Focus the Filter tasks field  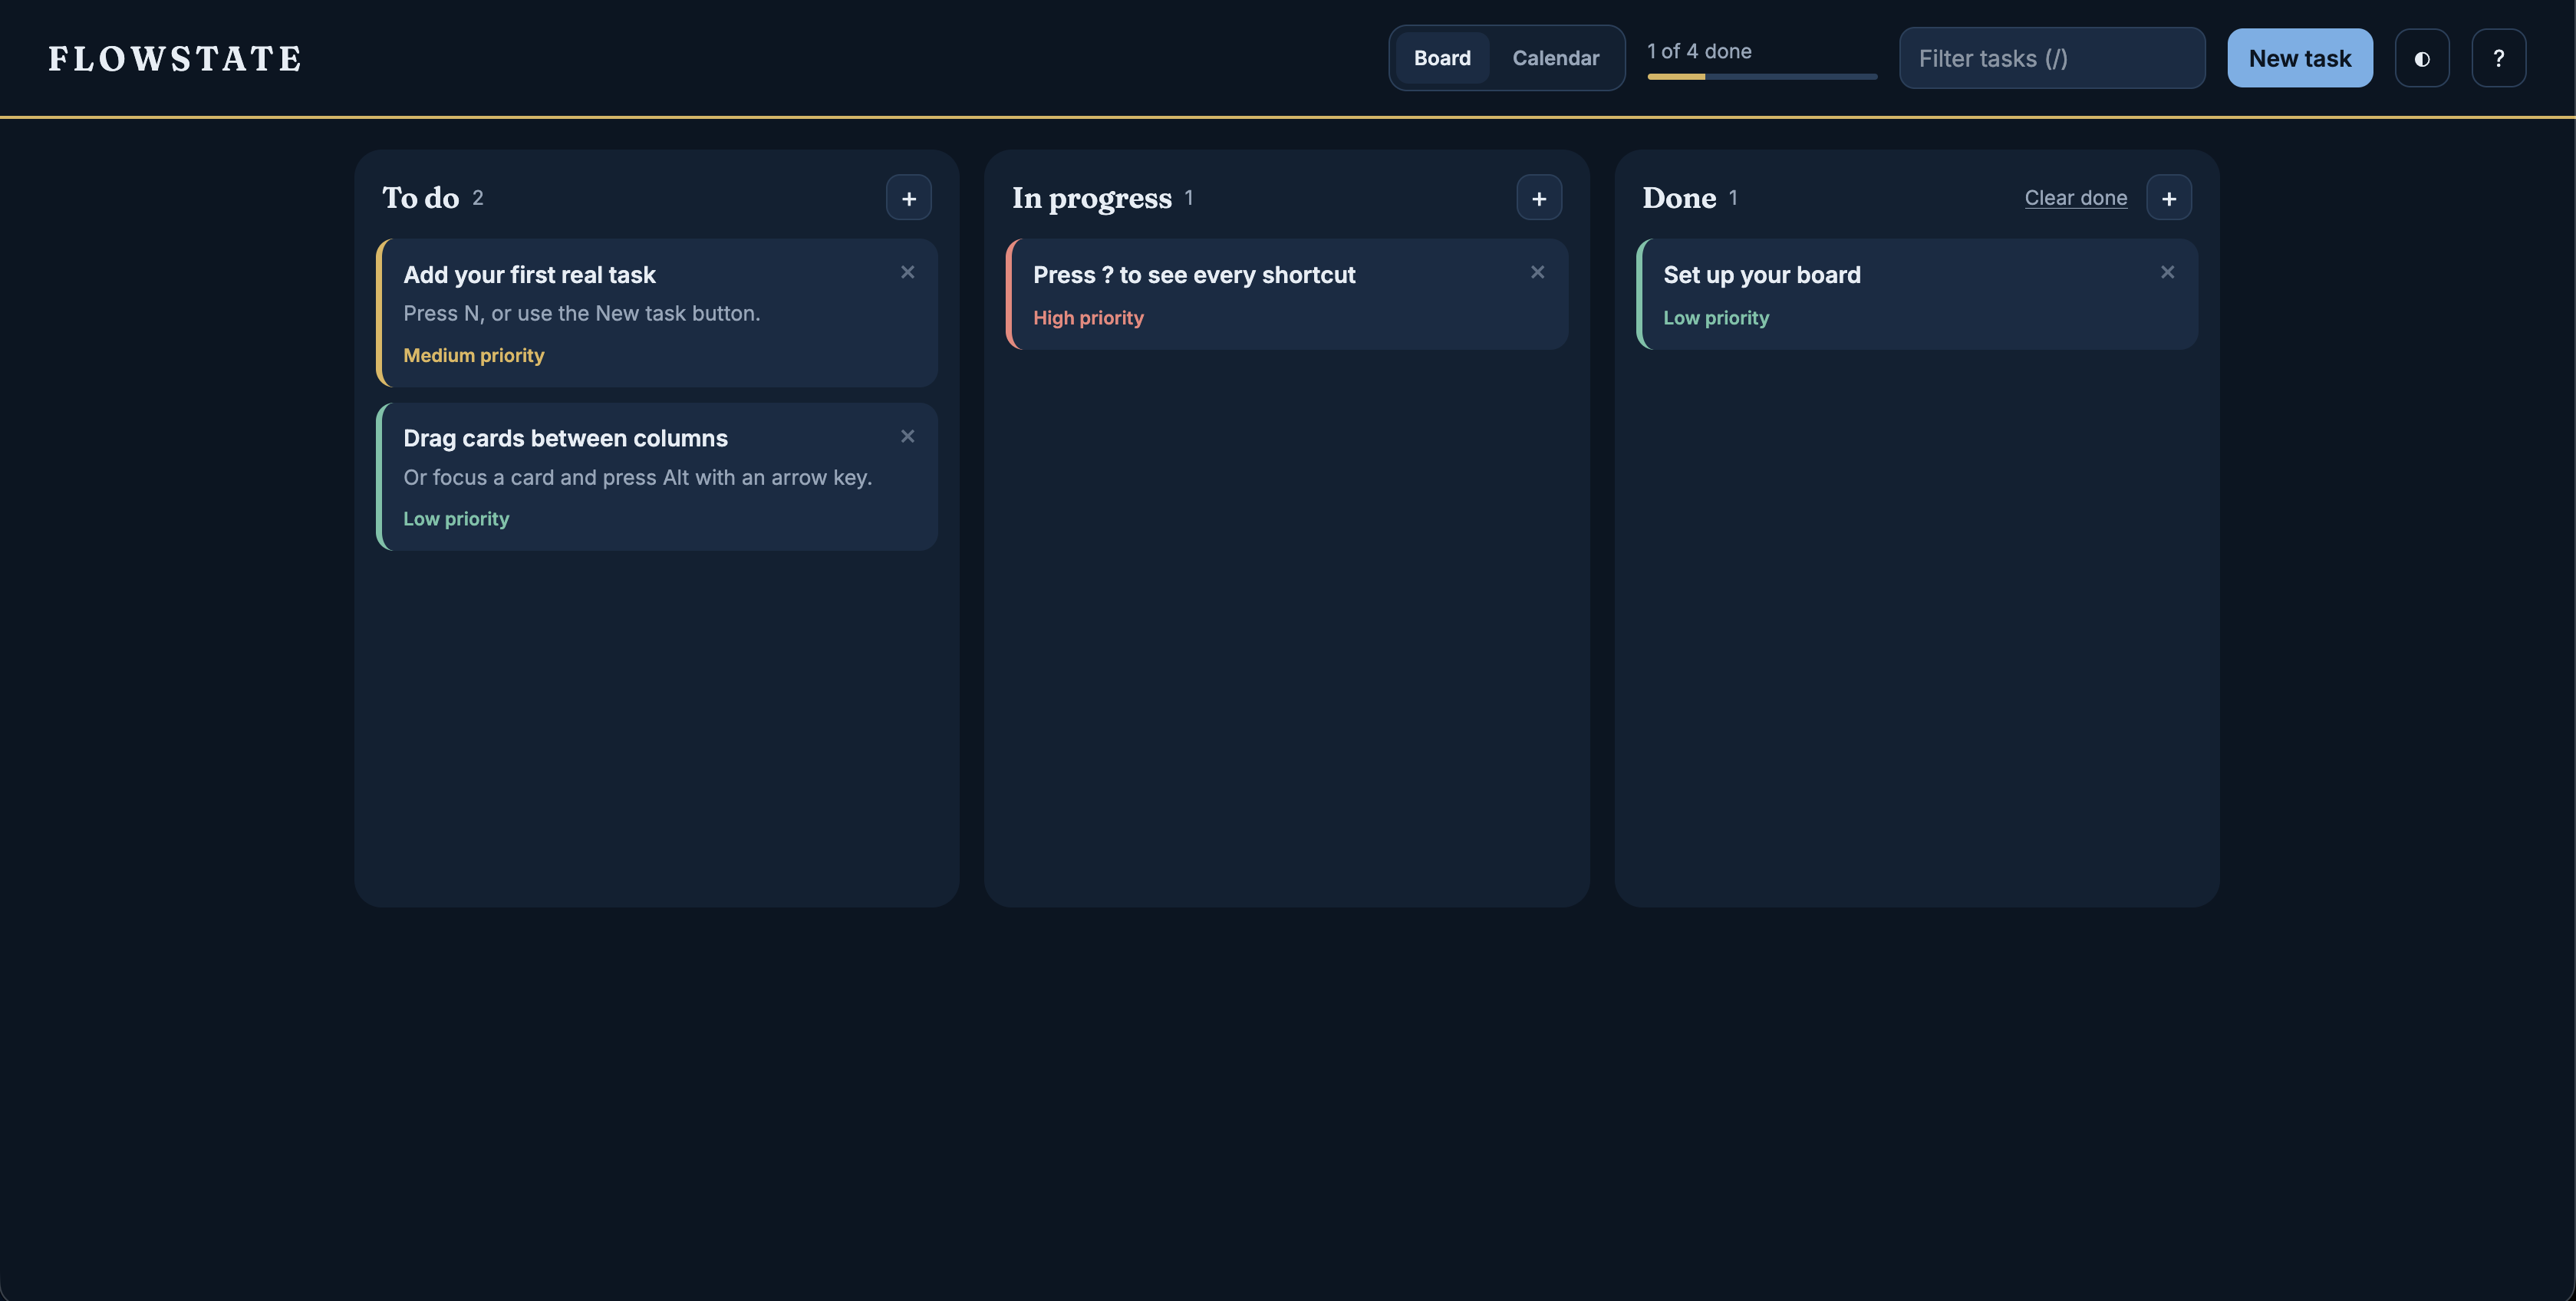[2052, 58]
